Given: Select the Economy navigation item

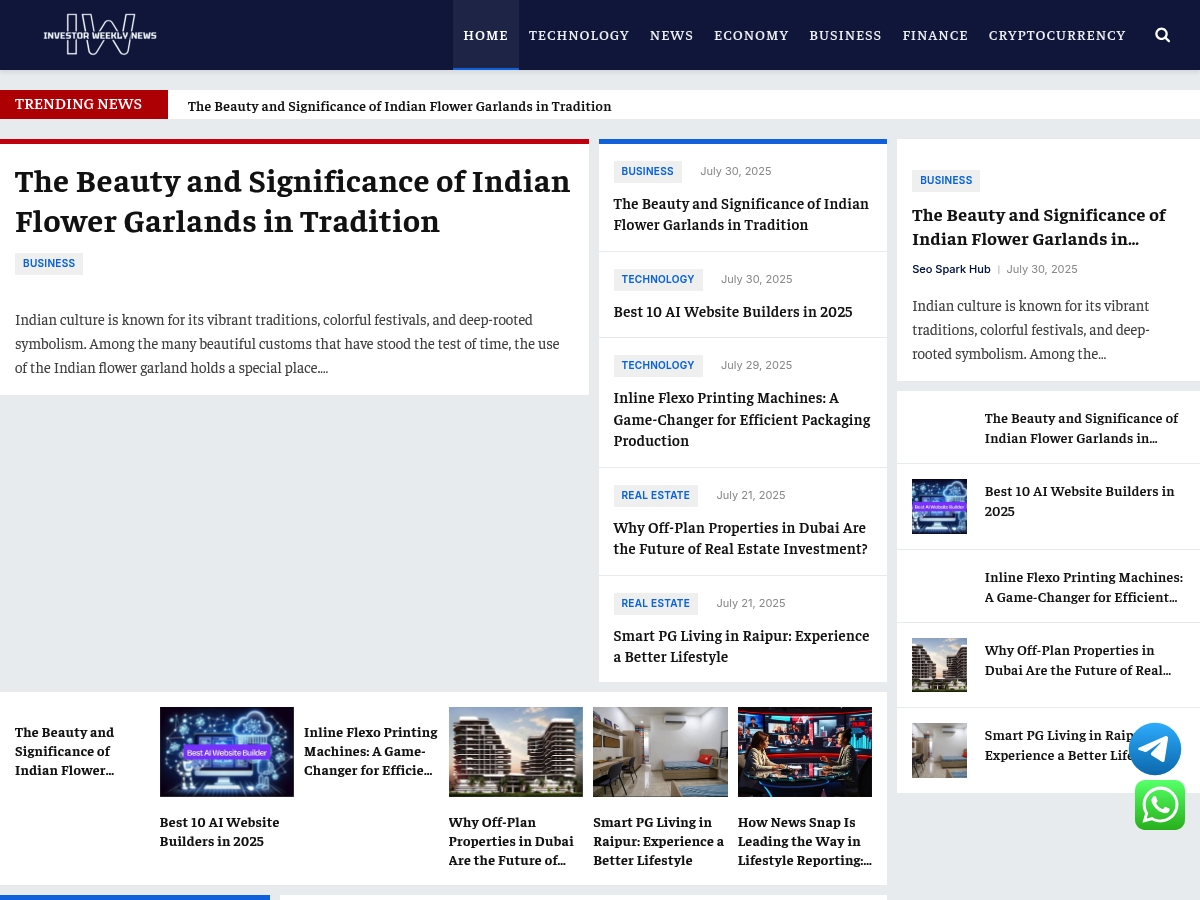Looking at the screenshot, I should pos(751,35).
